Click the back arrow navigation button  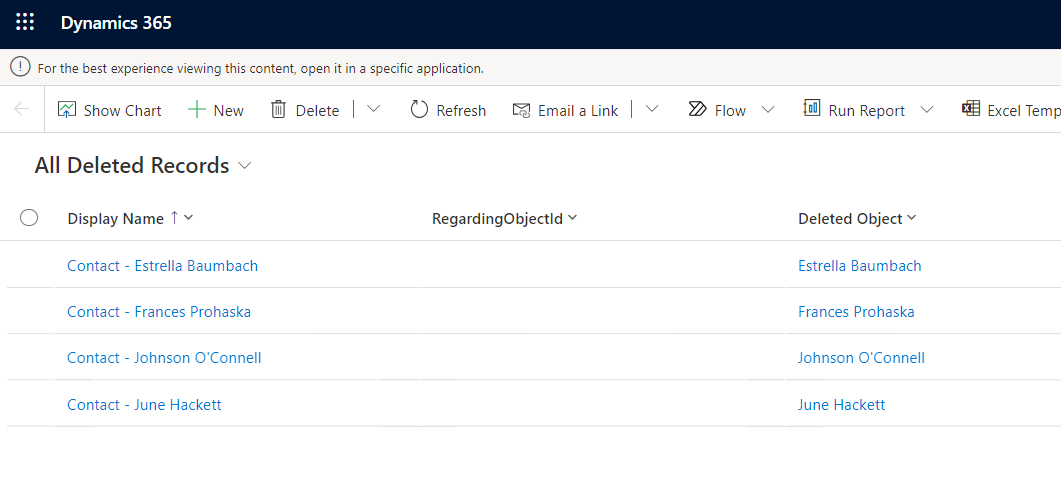(22, 110)
